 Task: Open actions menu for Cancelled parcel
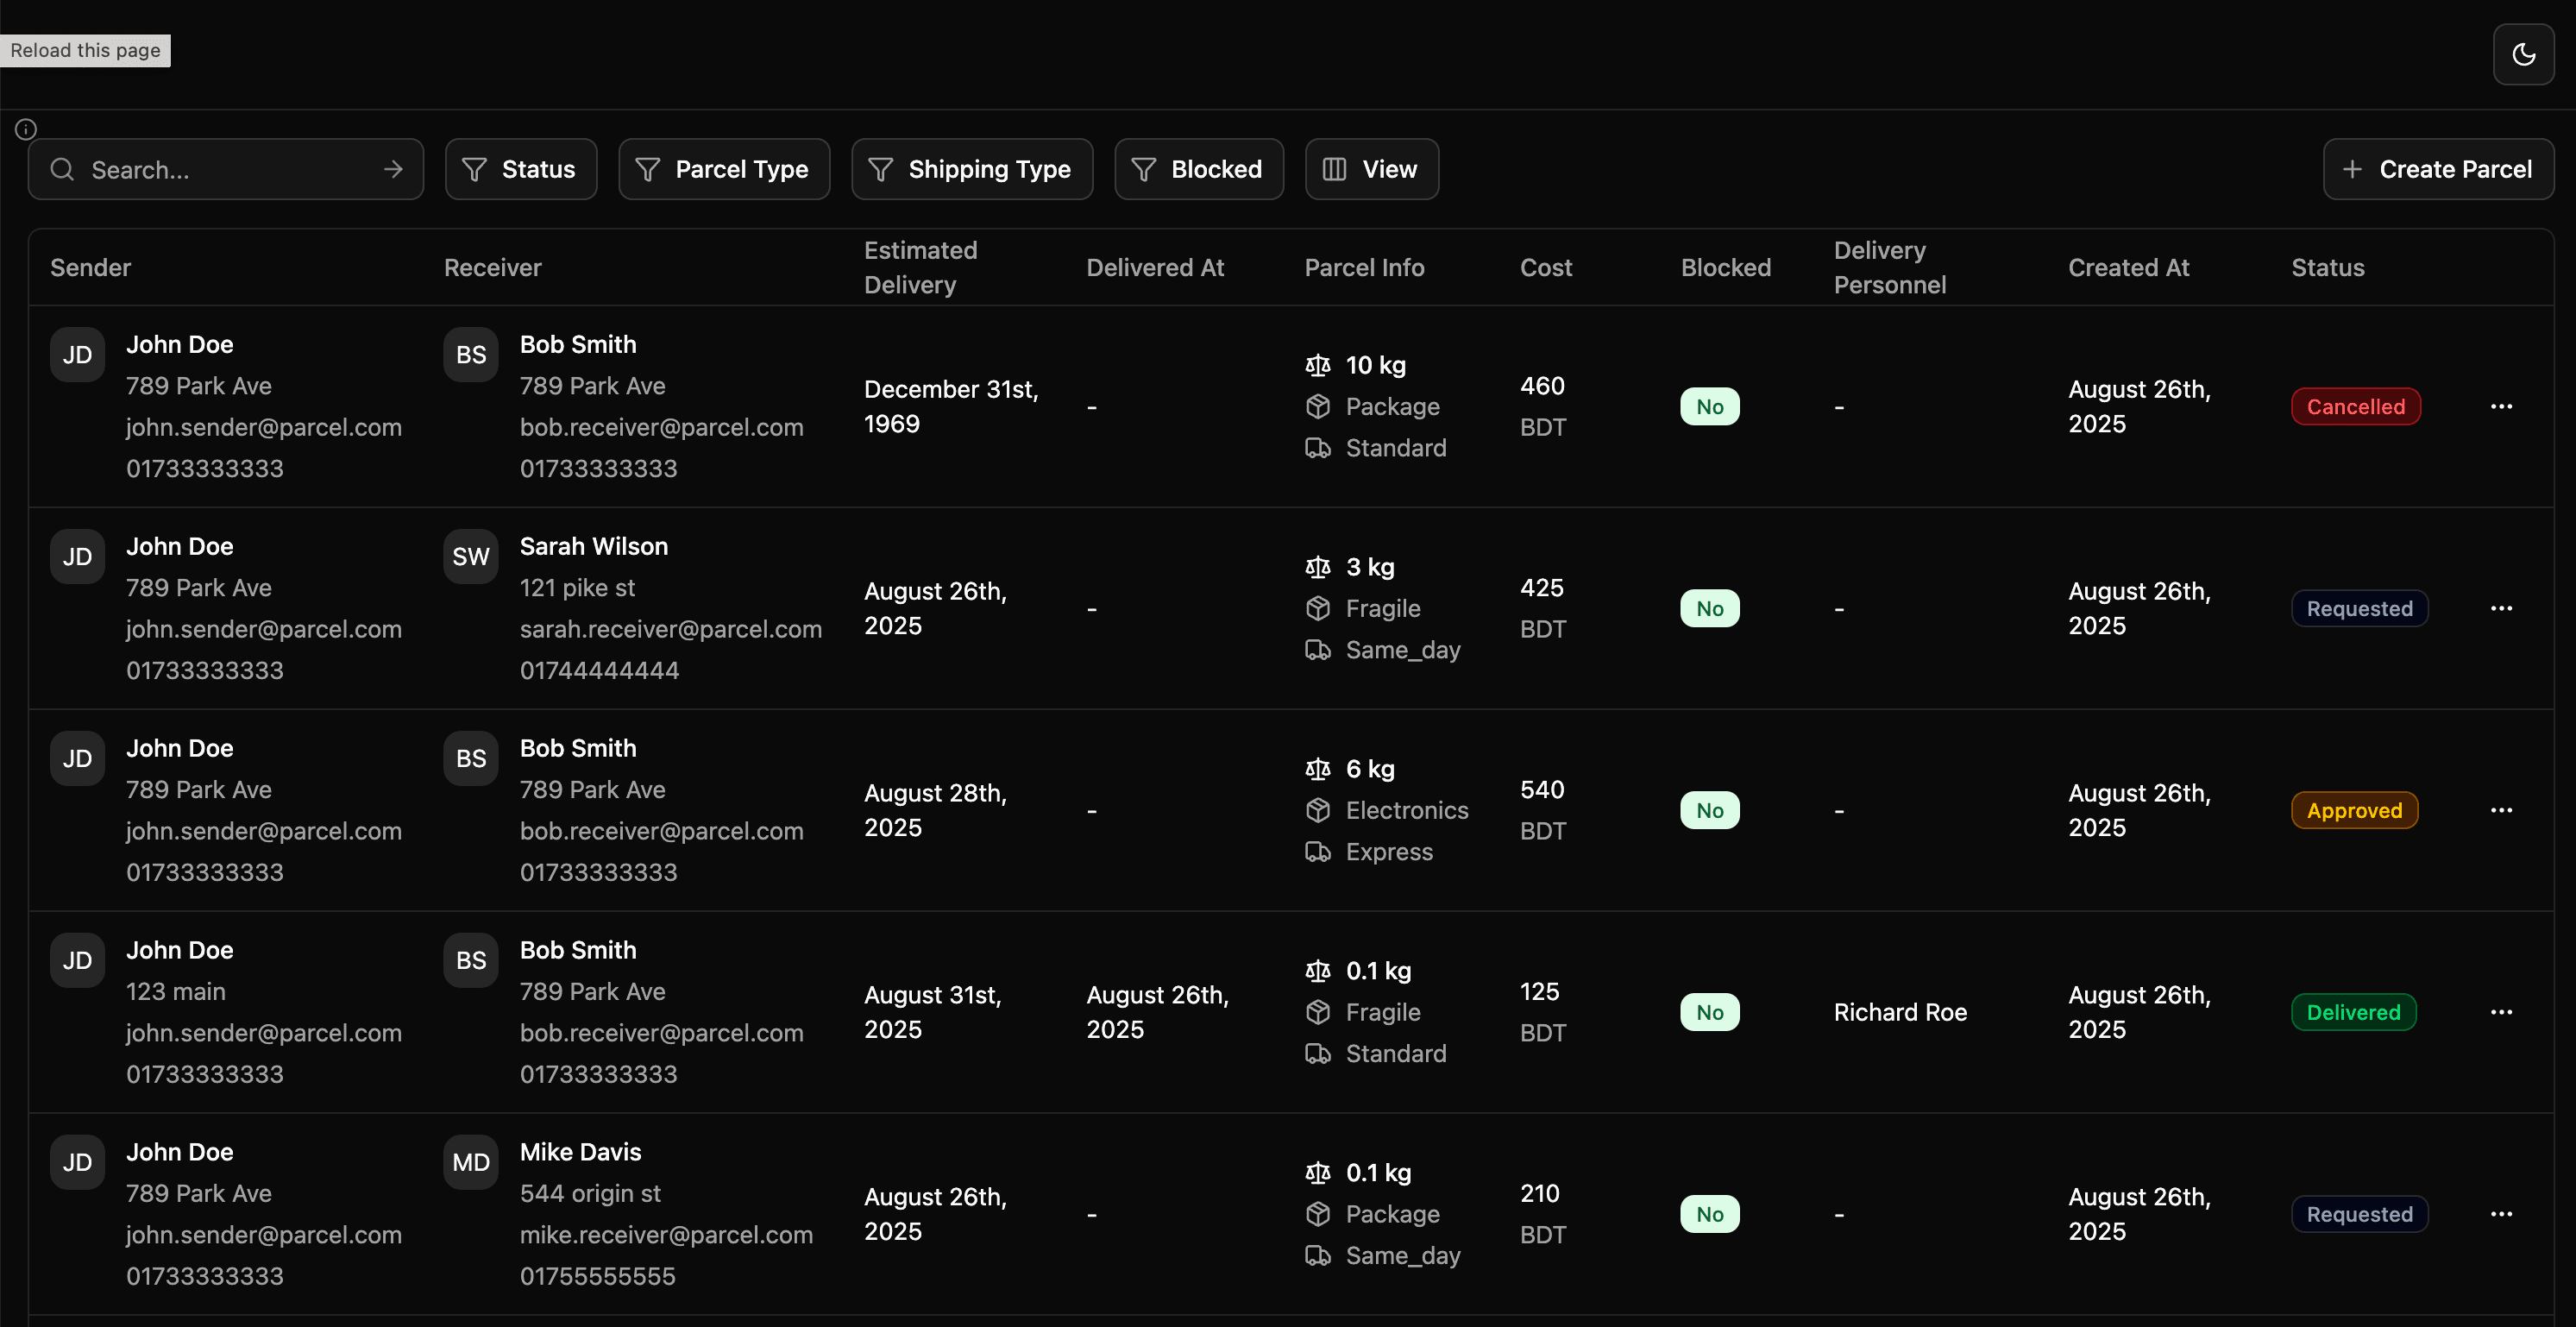tap(2500, 406)
